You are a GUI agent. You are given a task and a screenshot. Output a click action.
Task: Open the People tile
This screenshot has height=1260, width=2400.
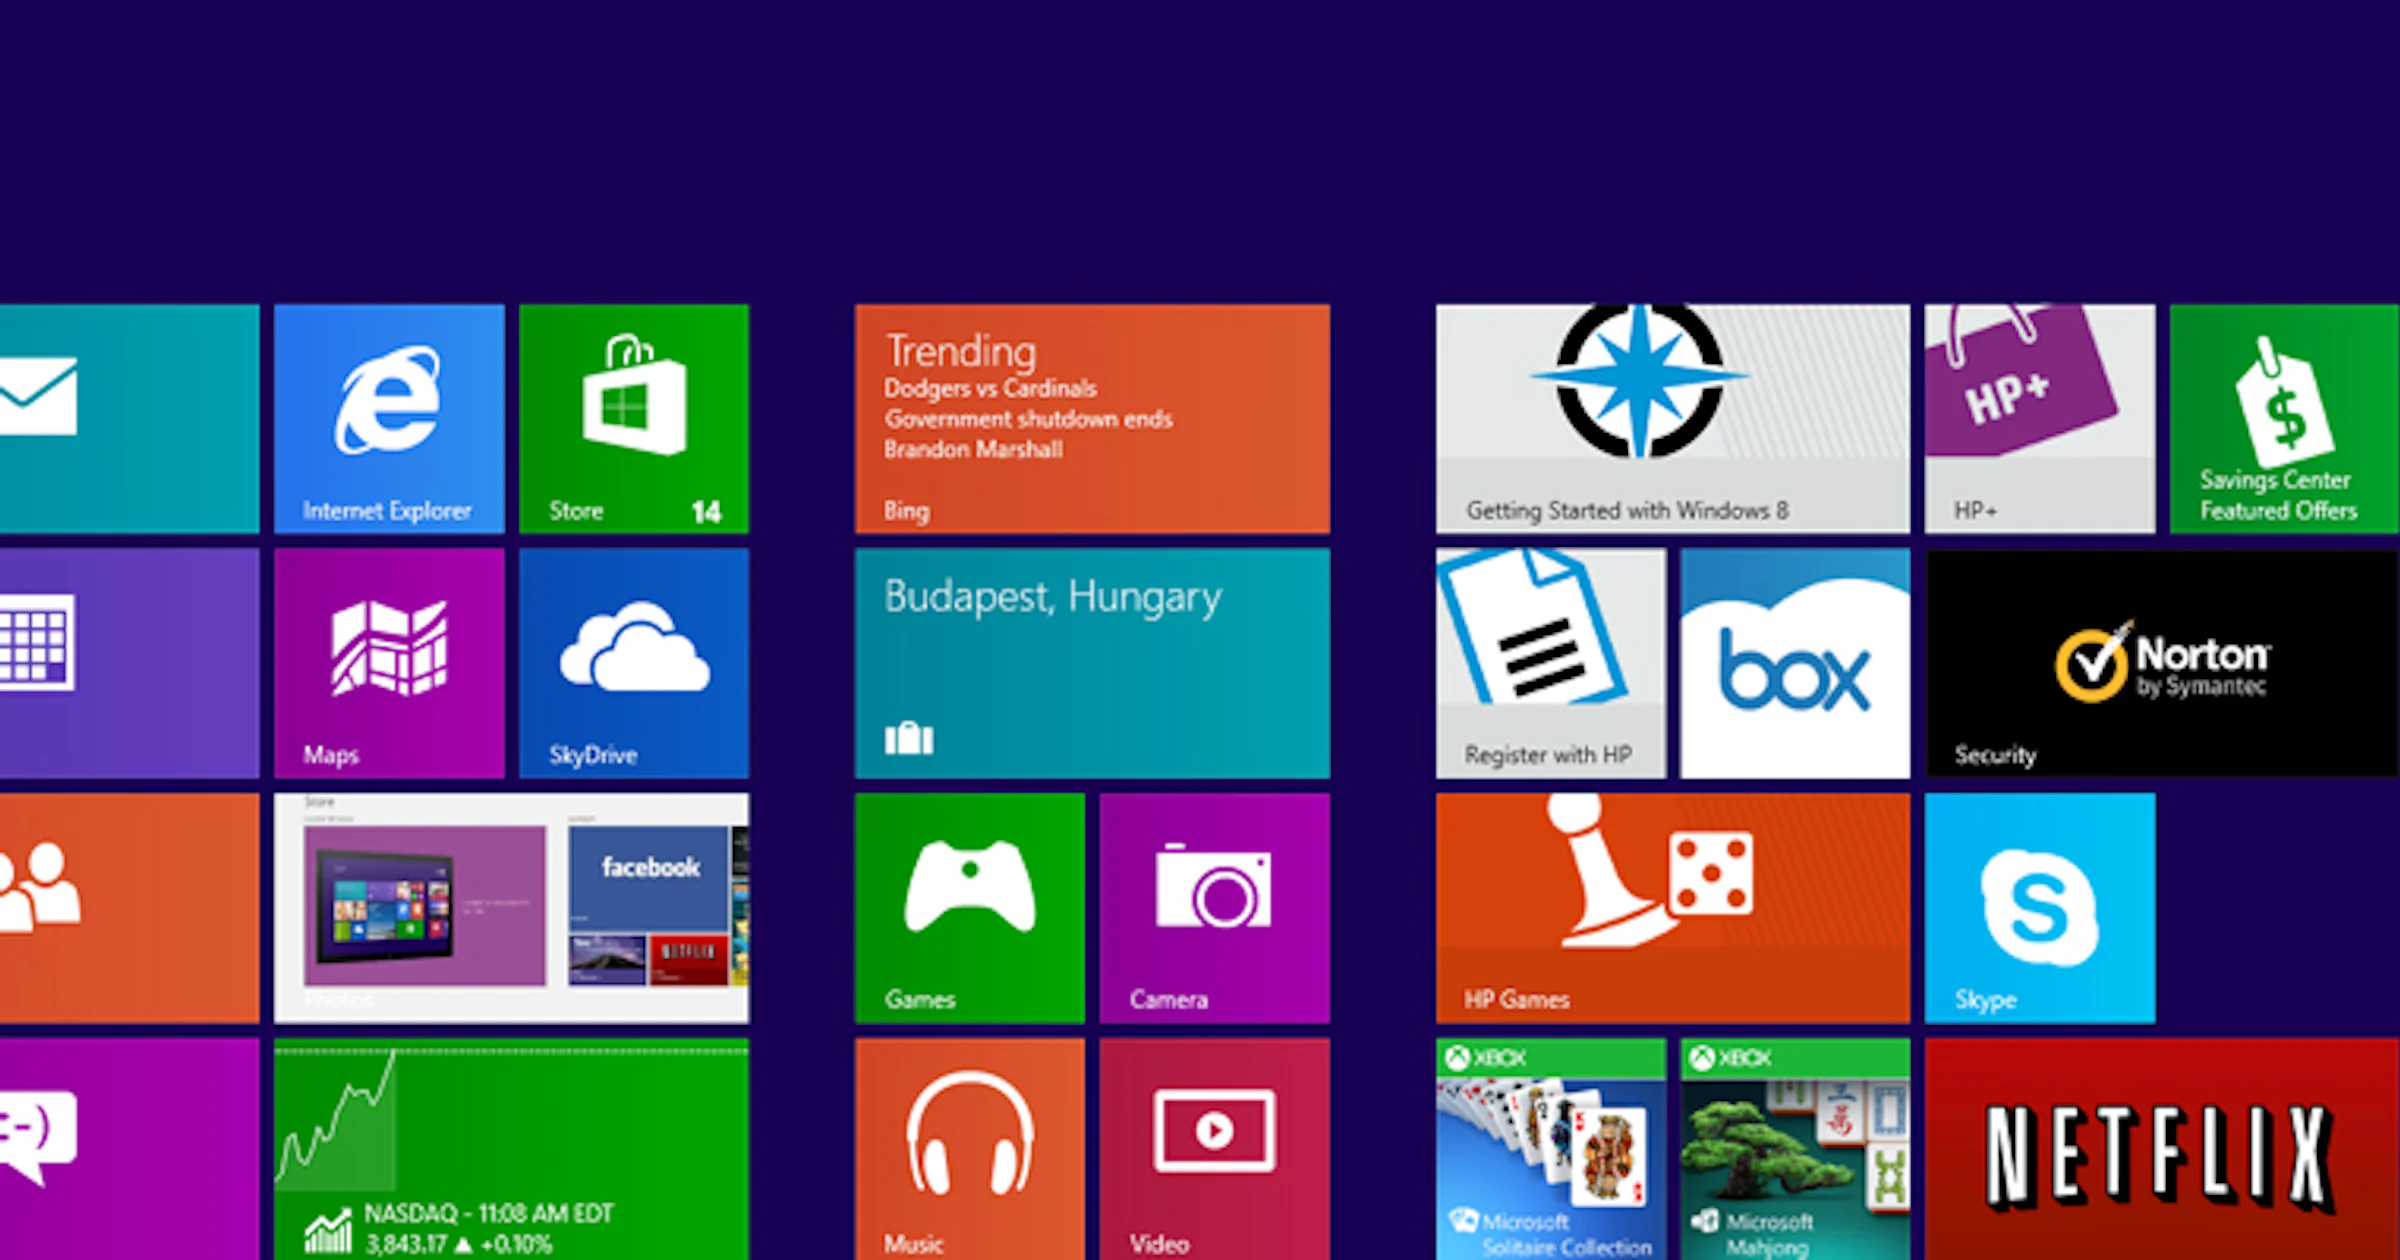[129, 908]
